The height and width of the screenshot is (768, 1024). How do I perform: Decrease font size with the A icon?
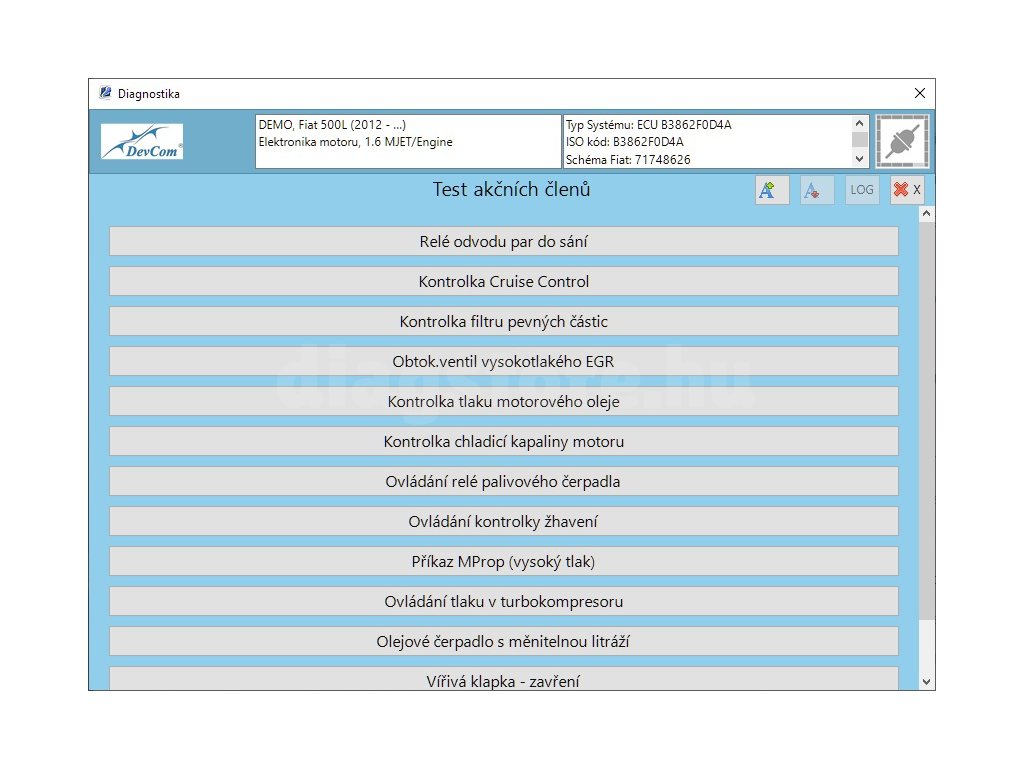coord(816,190)
